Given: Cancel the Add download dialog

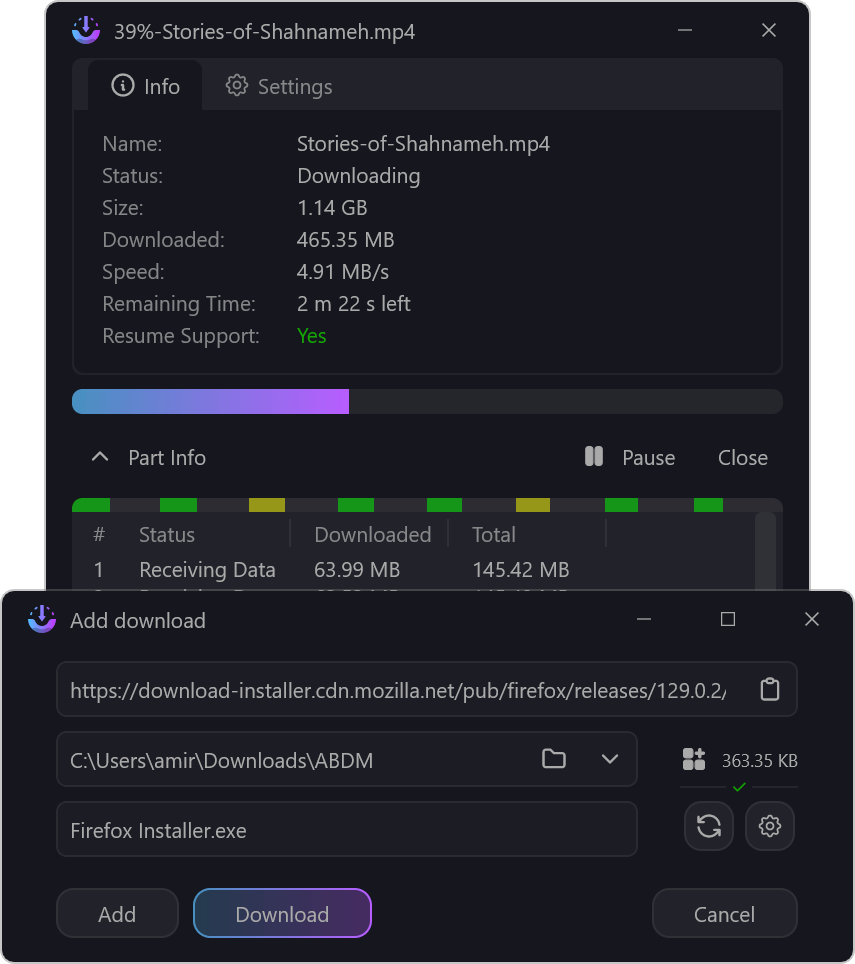Looking at the screenshot, I should point(724,914).
